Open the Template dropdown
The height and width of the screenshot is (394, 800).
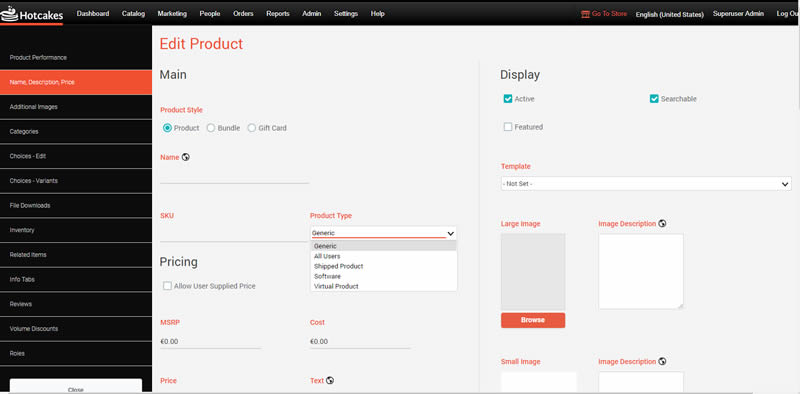(646, 184)
